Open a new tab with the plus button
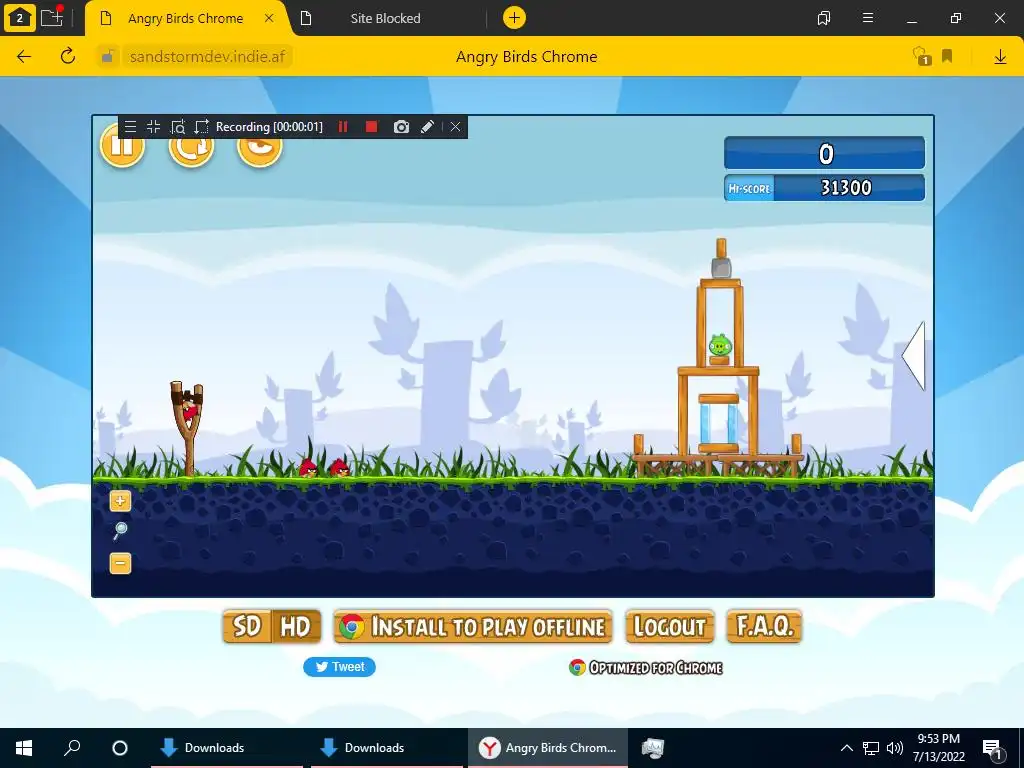The height and width of the screenshot is (768, 1024). click(515, 18)
